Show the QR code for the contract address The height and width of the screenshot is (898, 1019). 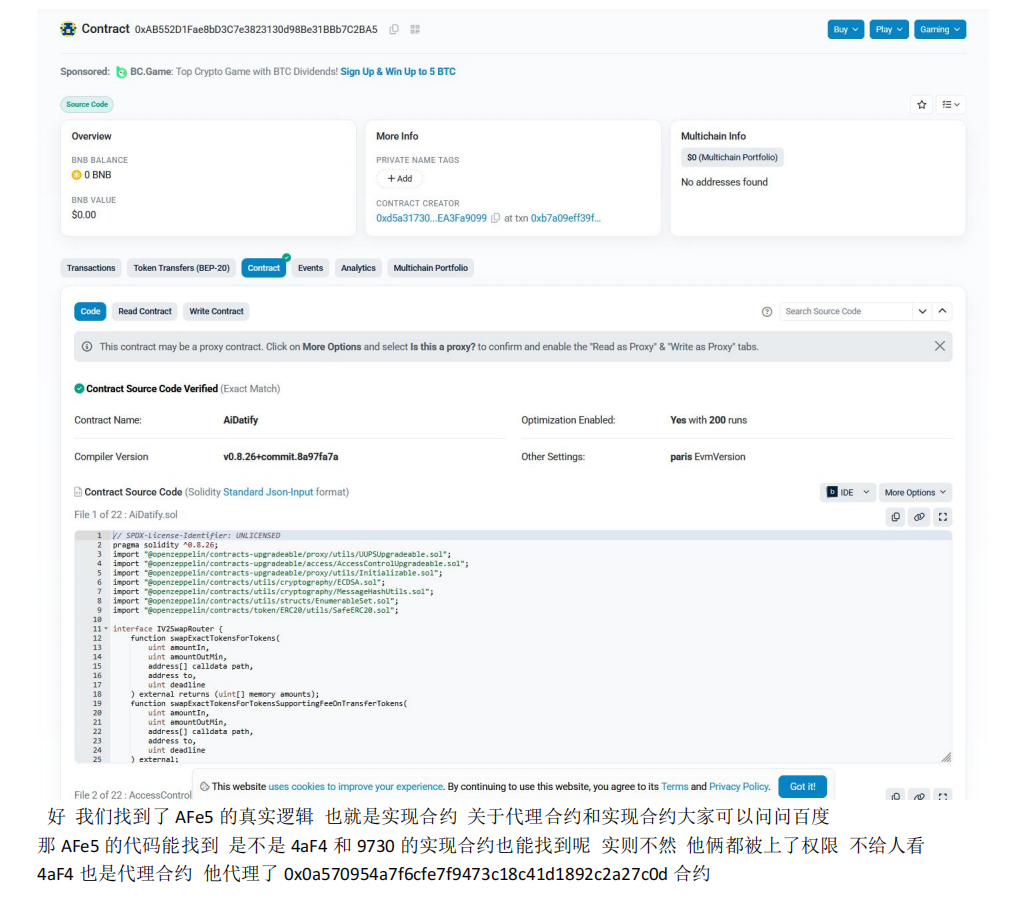(415, 30)
